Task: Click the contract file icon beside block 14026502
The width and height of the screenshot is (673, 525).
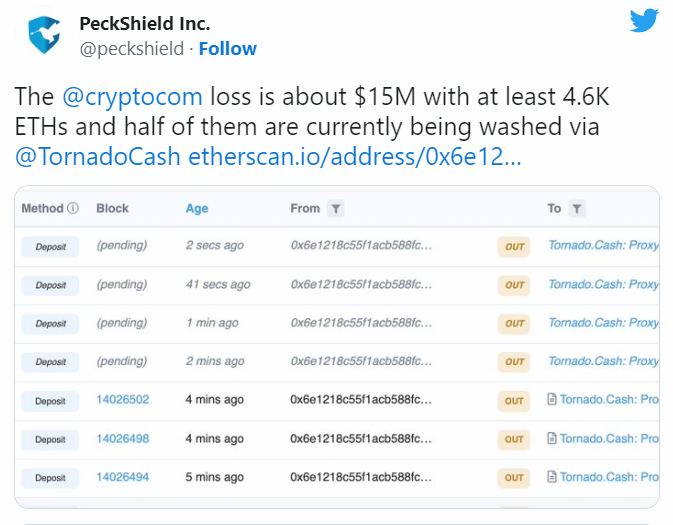Action: coord(552,400)
